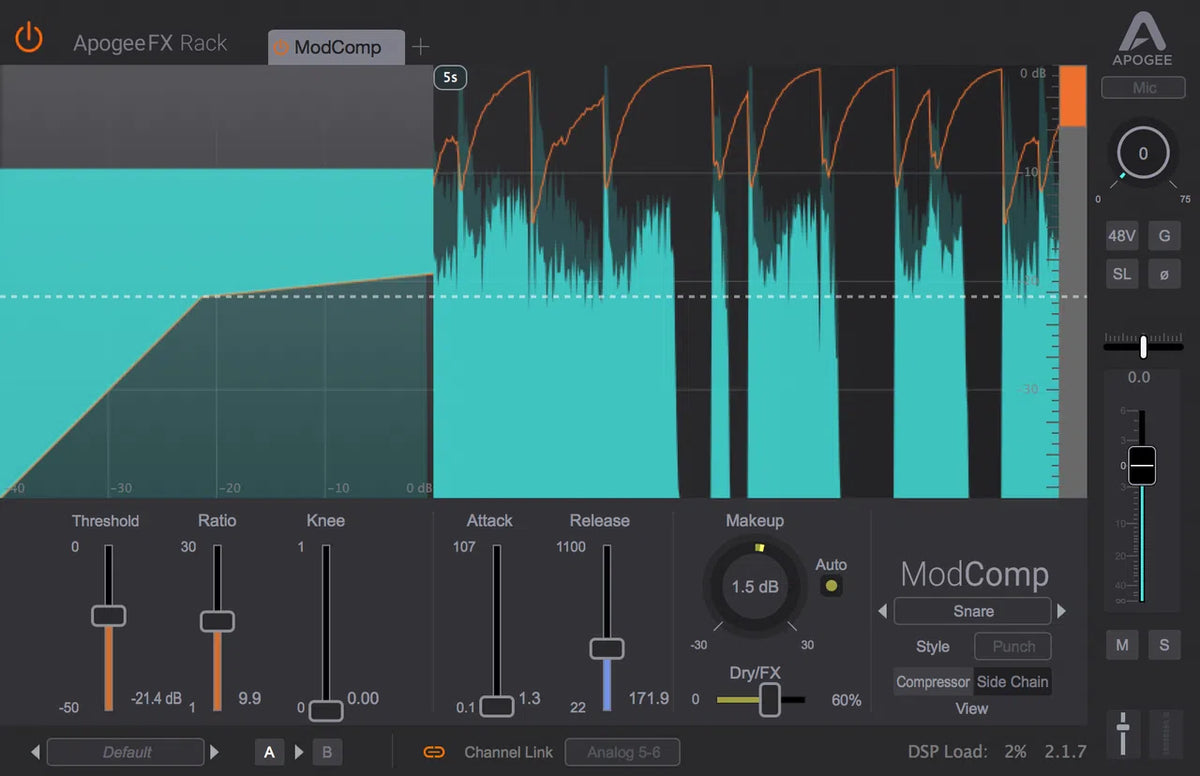Click the plus to add a new plugin
The image size is (1200, 776).
coord(420,45)
